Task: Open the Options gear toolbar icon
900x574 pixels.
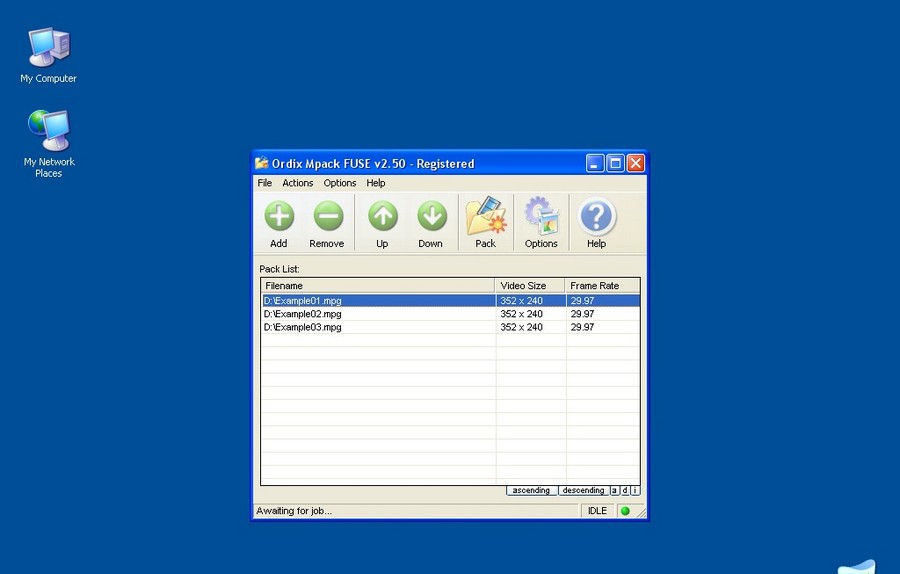Action: (x=541, y=216)
